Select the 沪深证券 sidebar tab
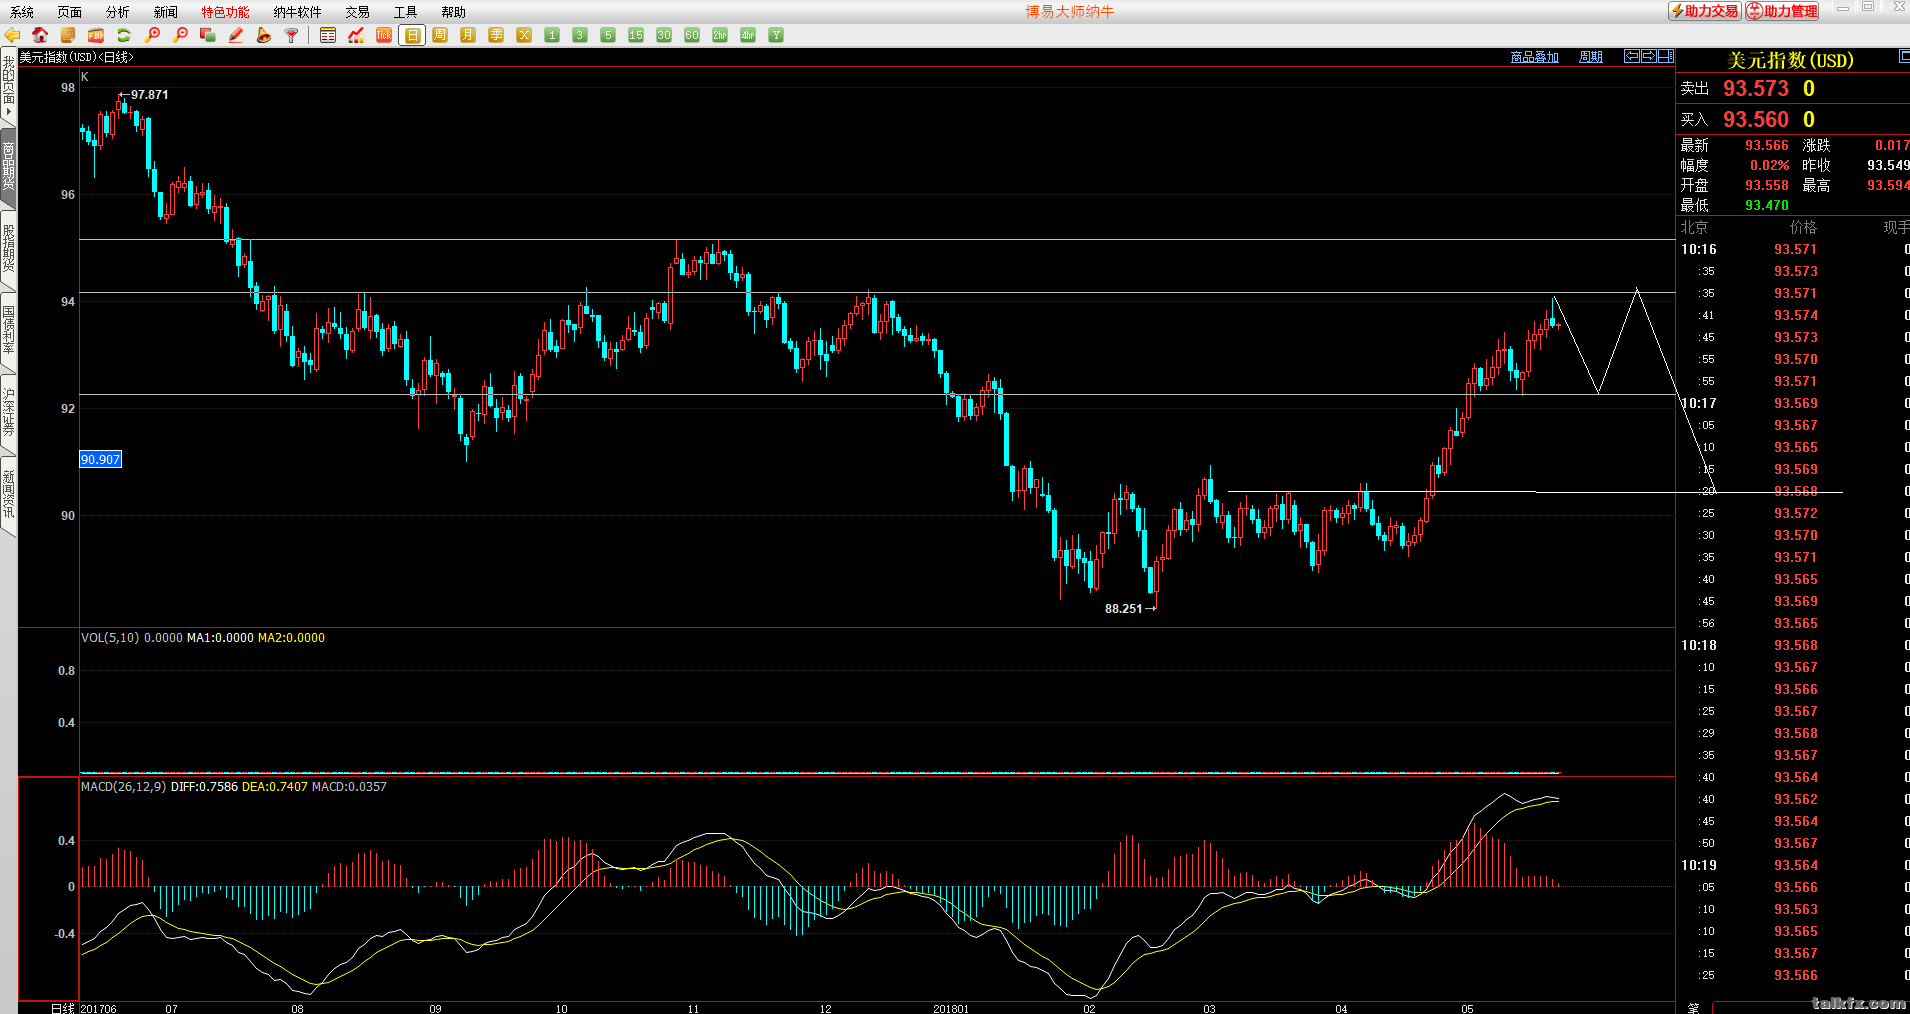This screenshot has width=1910, height=1014. pos(8,413)
